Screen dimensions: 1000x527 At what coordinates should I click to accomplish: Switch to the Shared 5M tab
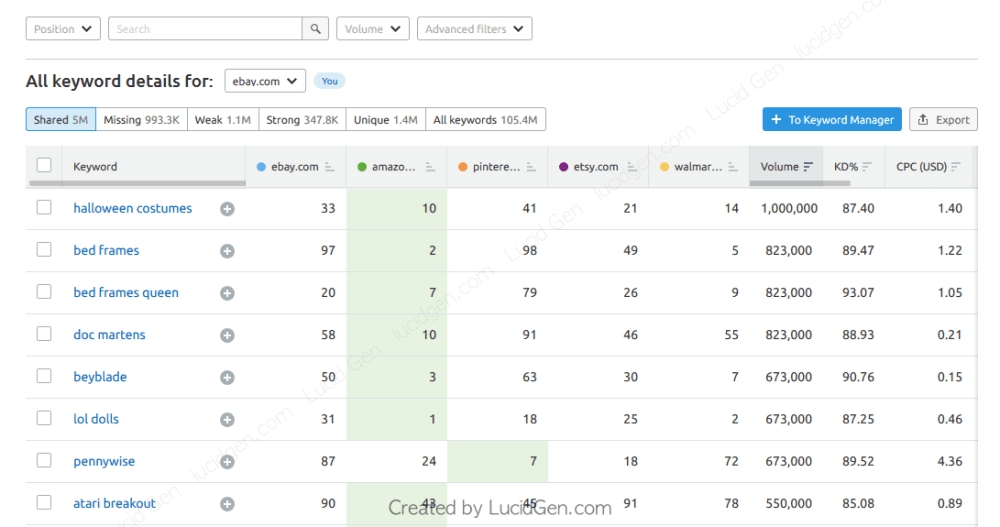click(61, 119)
